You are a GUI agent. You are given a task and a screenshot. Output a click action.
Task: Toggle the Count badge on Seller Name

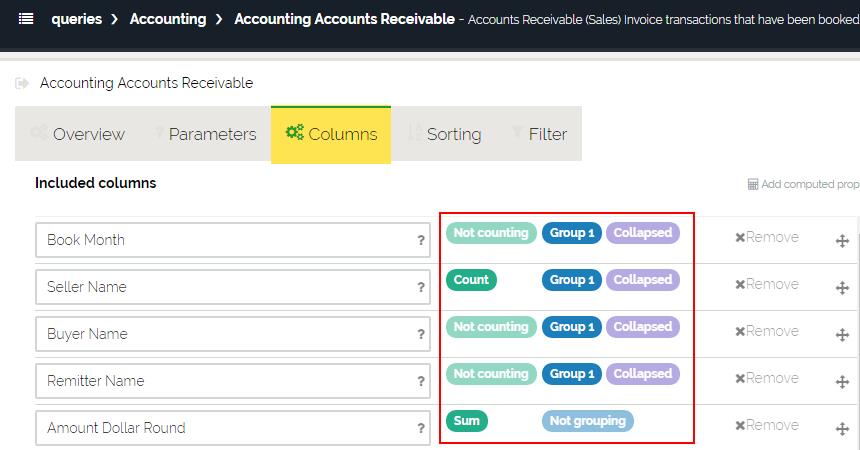tap(471, 280)
